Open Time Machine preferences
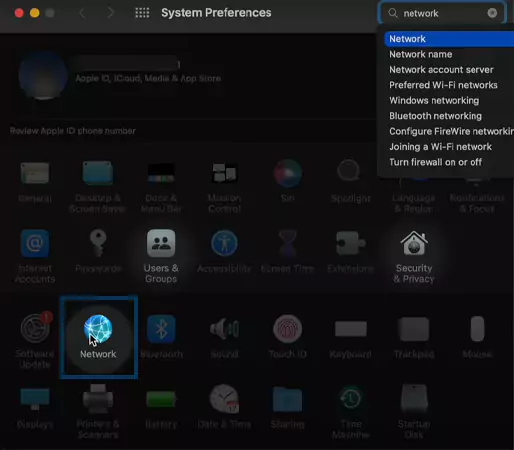This screenshot has height=450, width=514. pyautogui.click(x=351, y=399)
